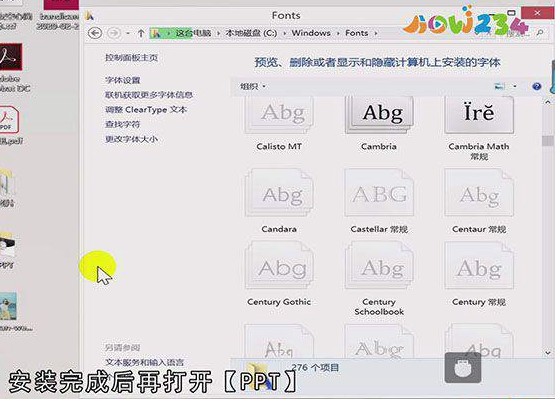
Task: Open 调整 ClearType 文本 link
Action: pos(145,110)
